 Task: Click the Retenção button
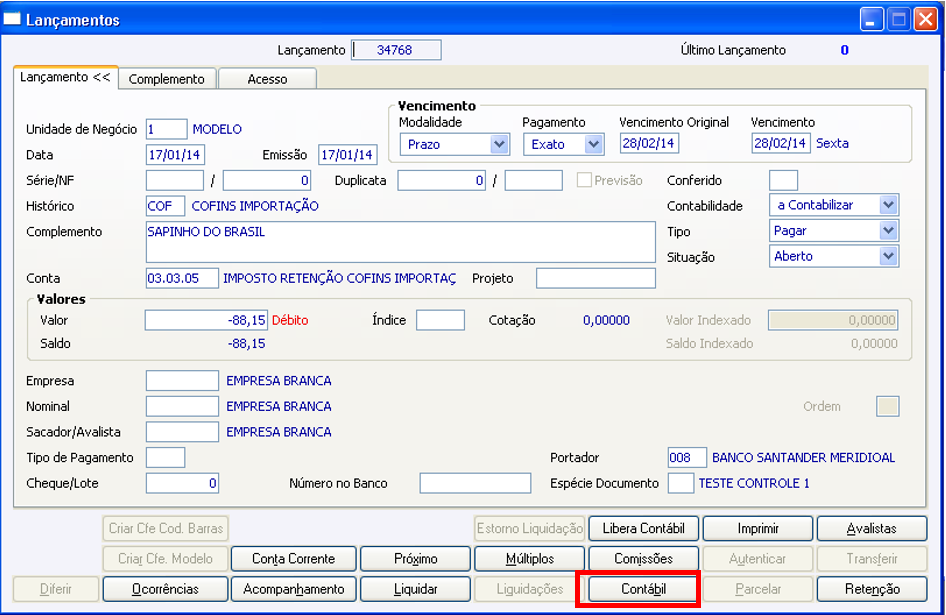coord(872,589)
